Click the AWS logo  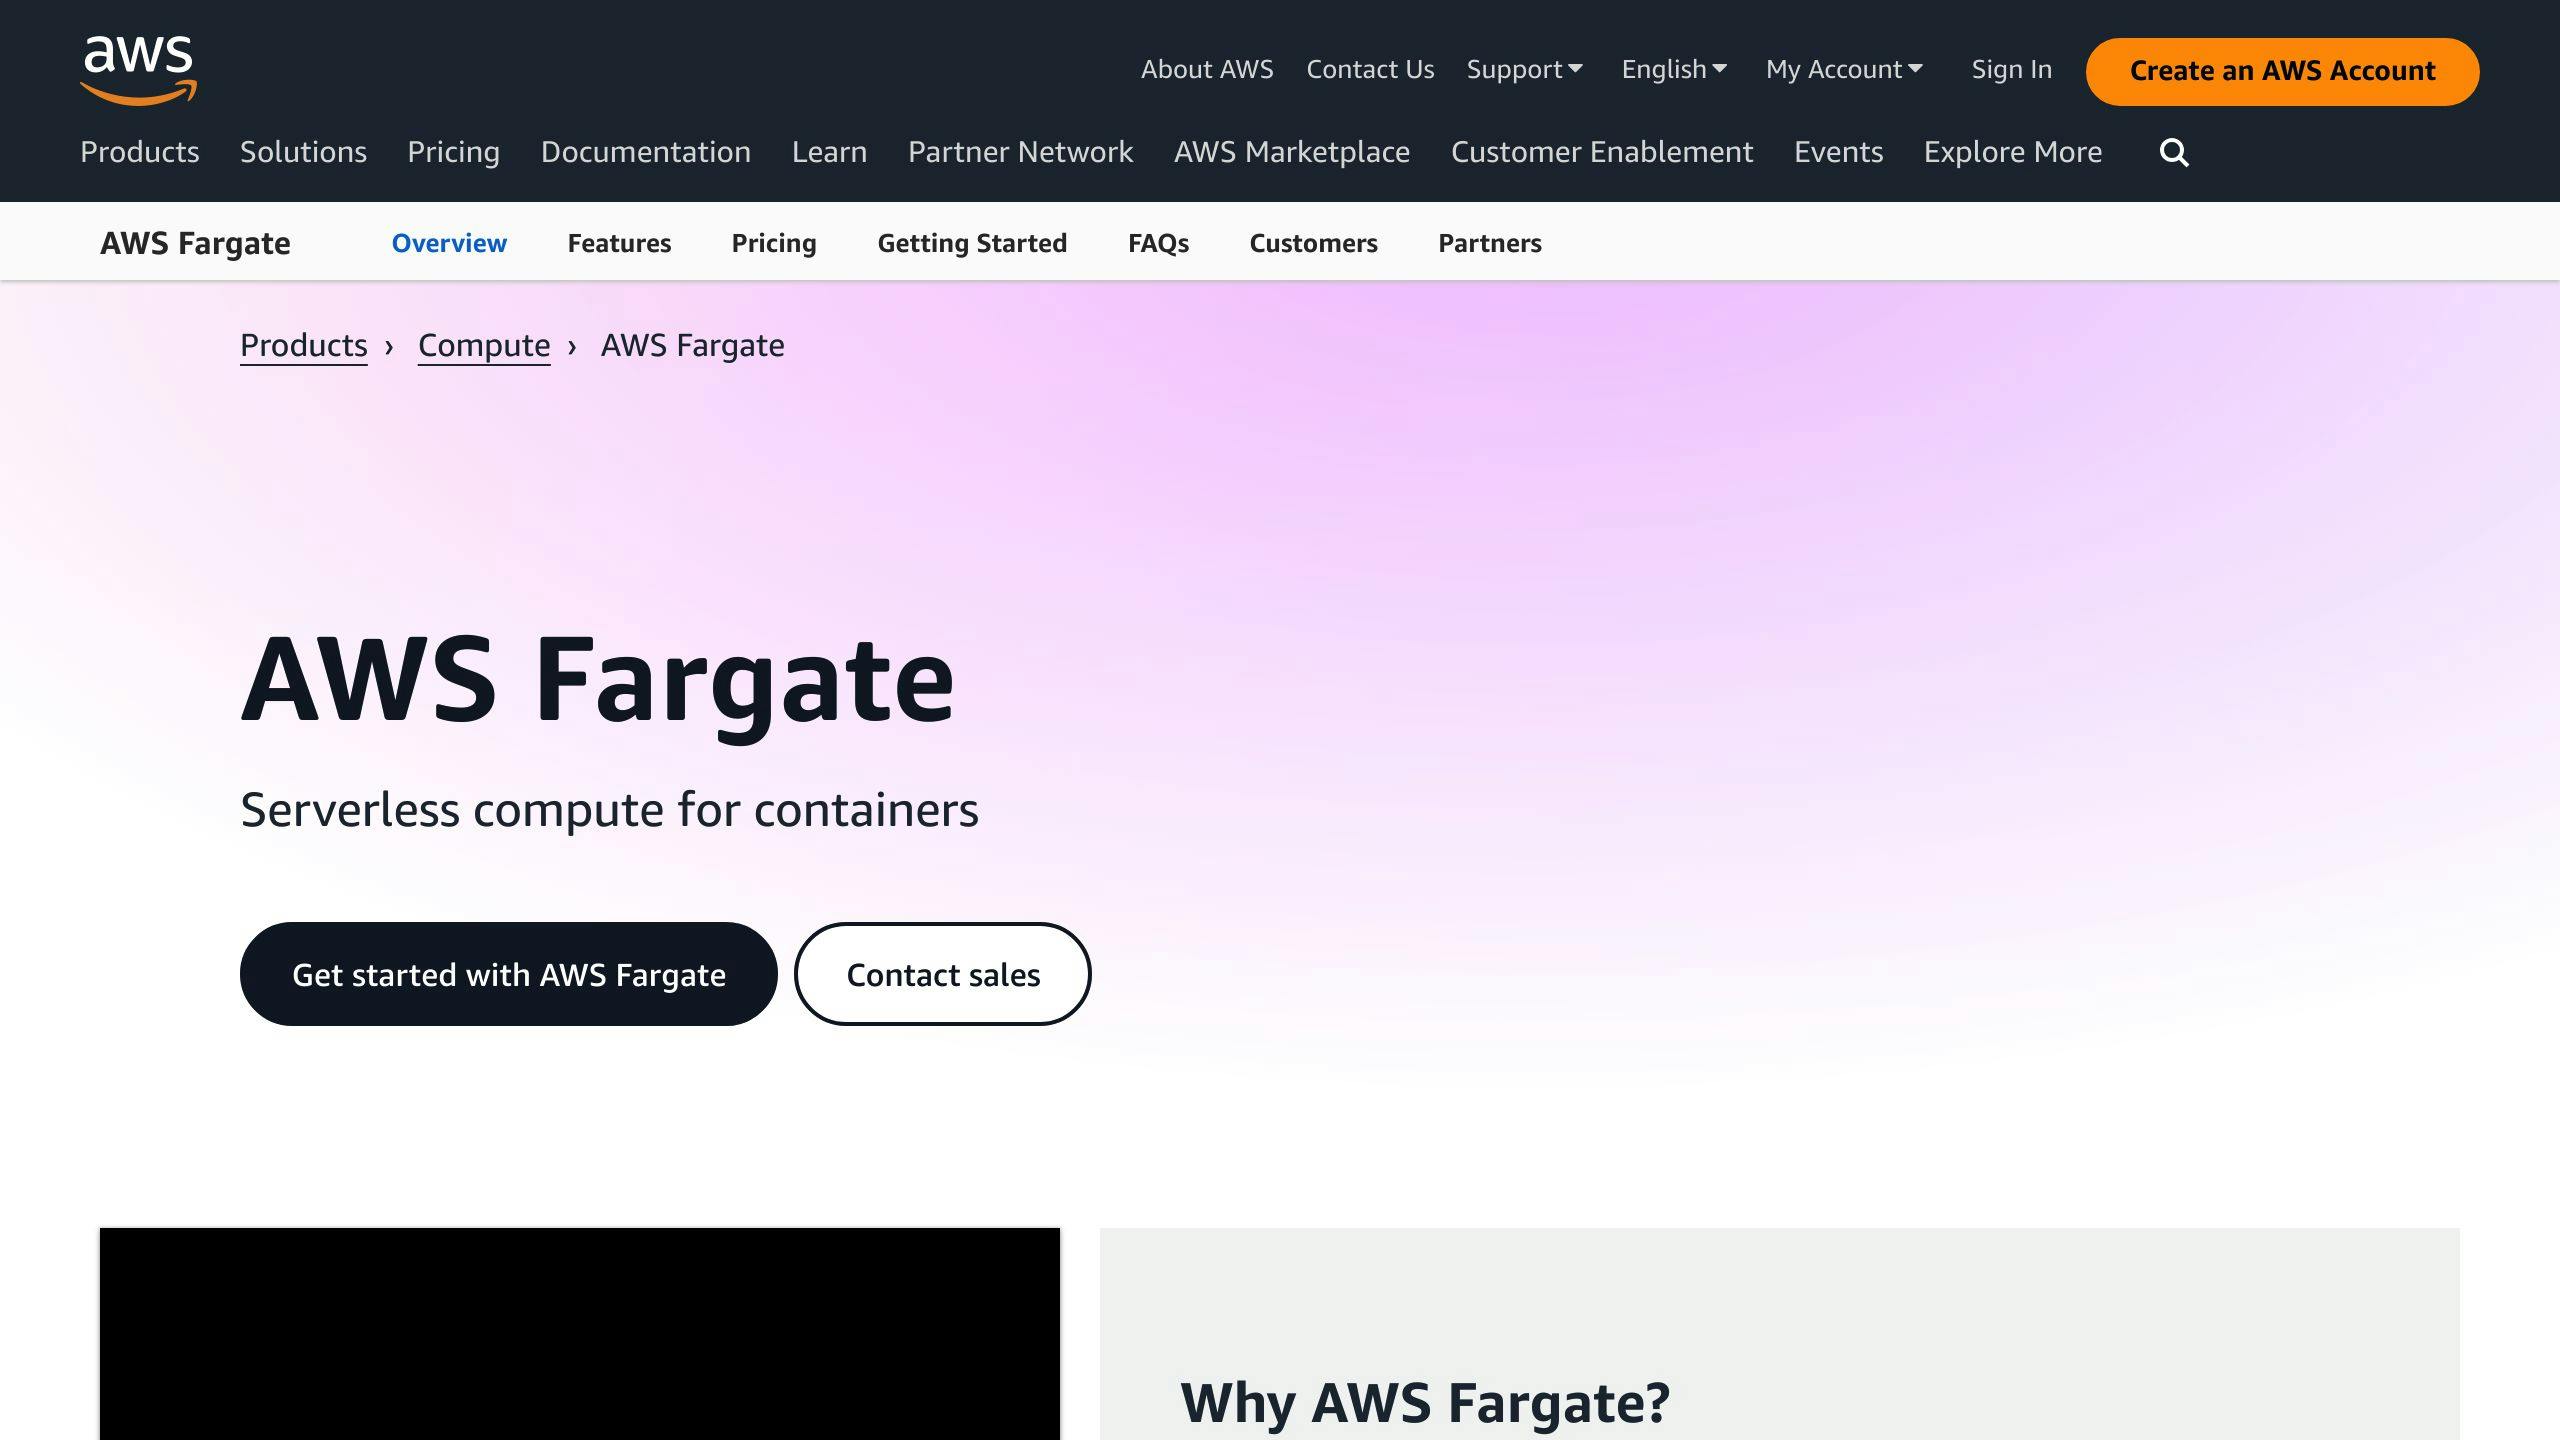pos(139,70)
